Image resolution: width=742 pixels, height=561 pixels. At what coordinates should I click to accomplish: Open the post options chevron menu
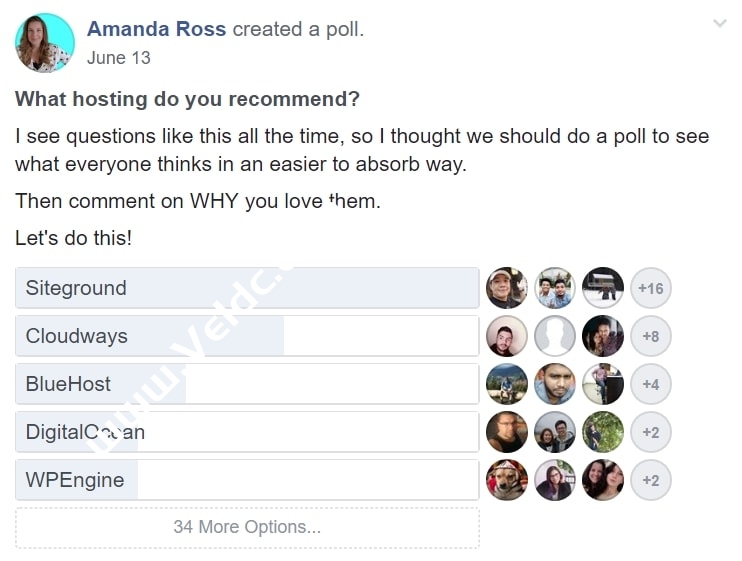(719, 24)
